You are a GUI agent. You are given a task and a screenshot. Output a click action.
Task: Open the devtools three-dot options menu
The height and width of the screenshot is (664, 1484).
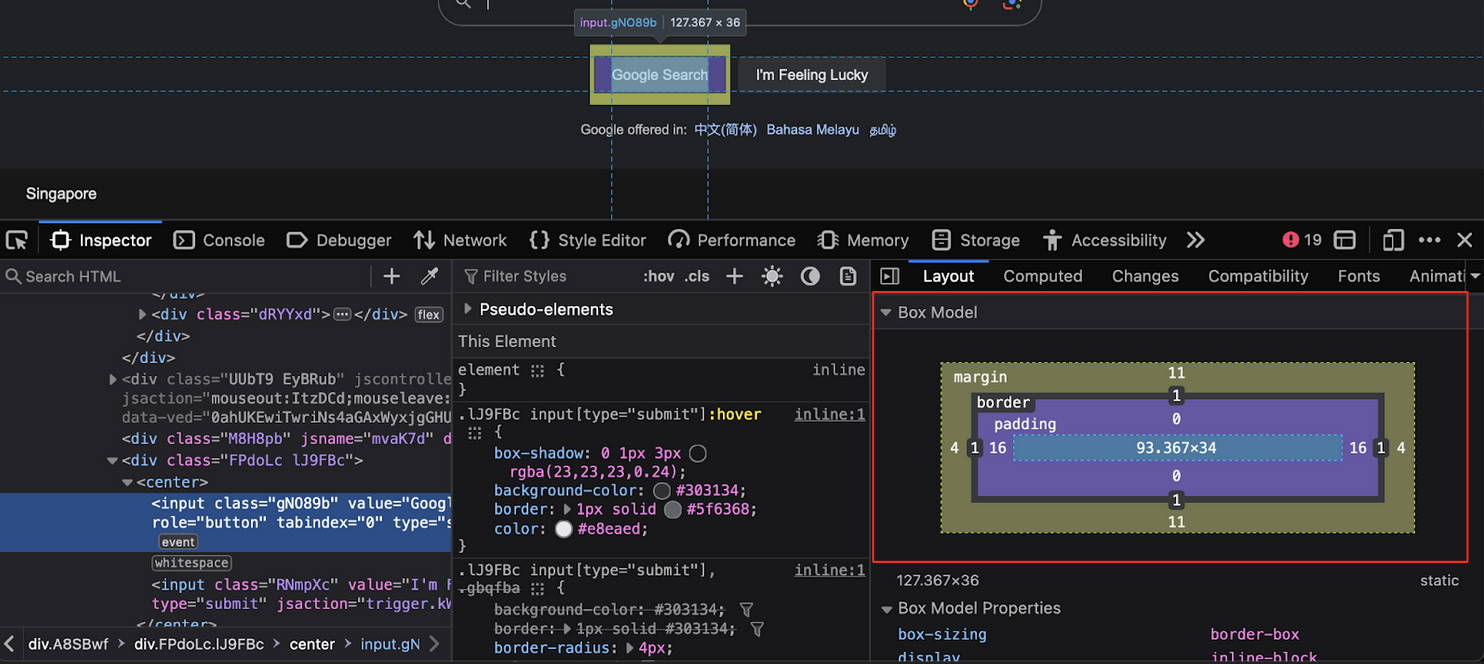1429,240
